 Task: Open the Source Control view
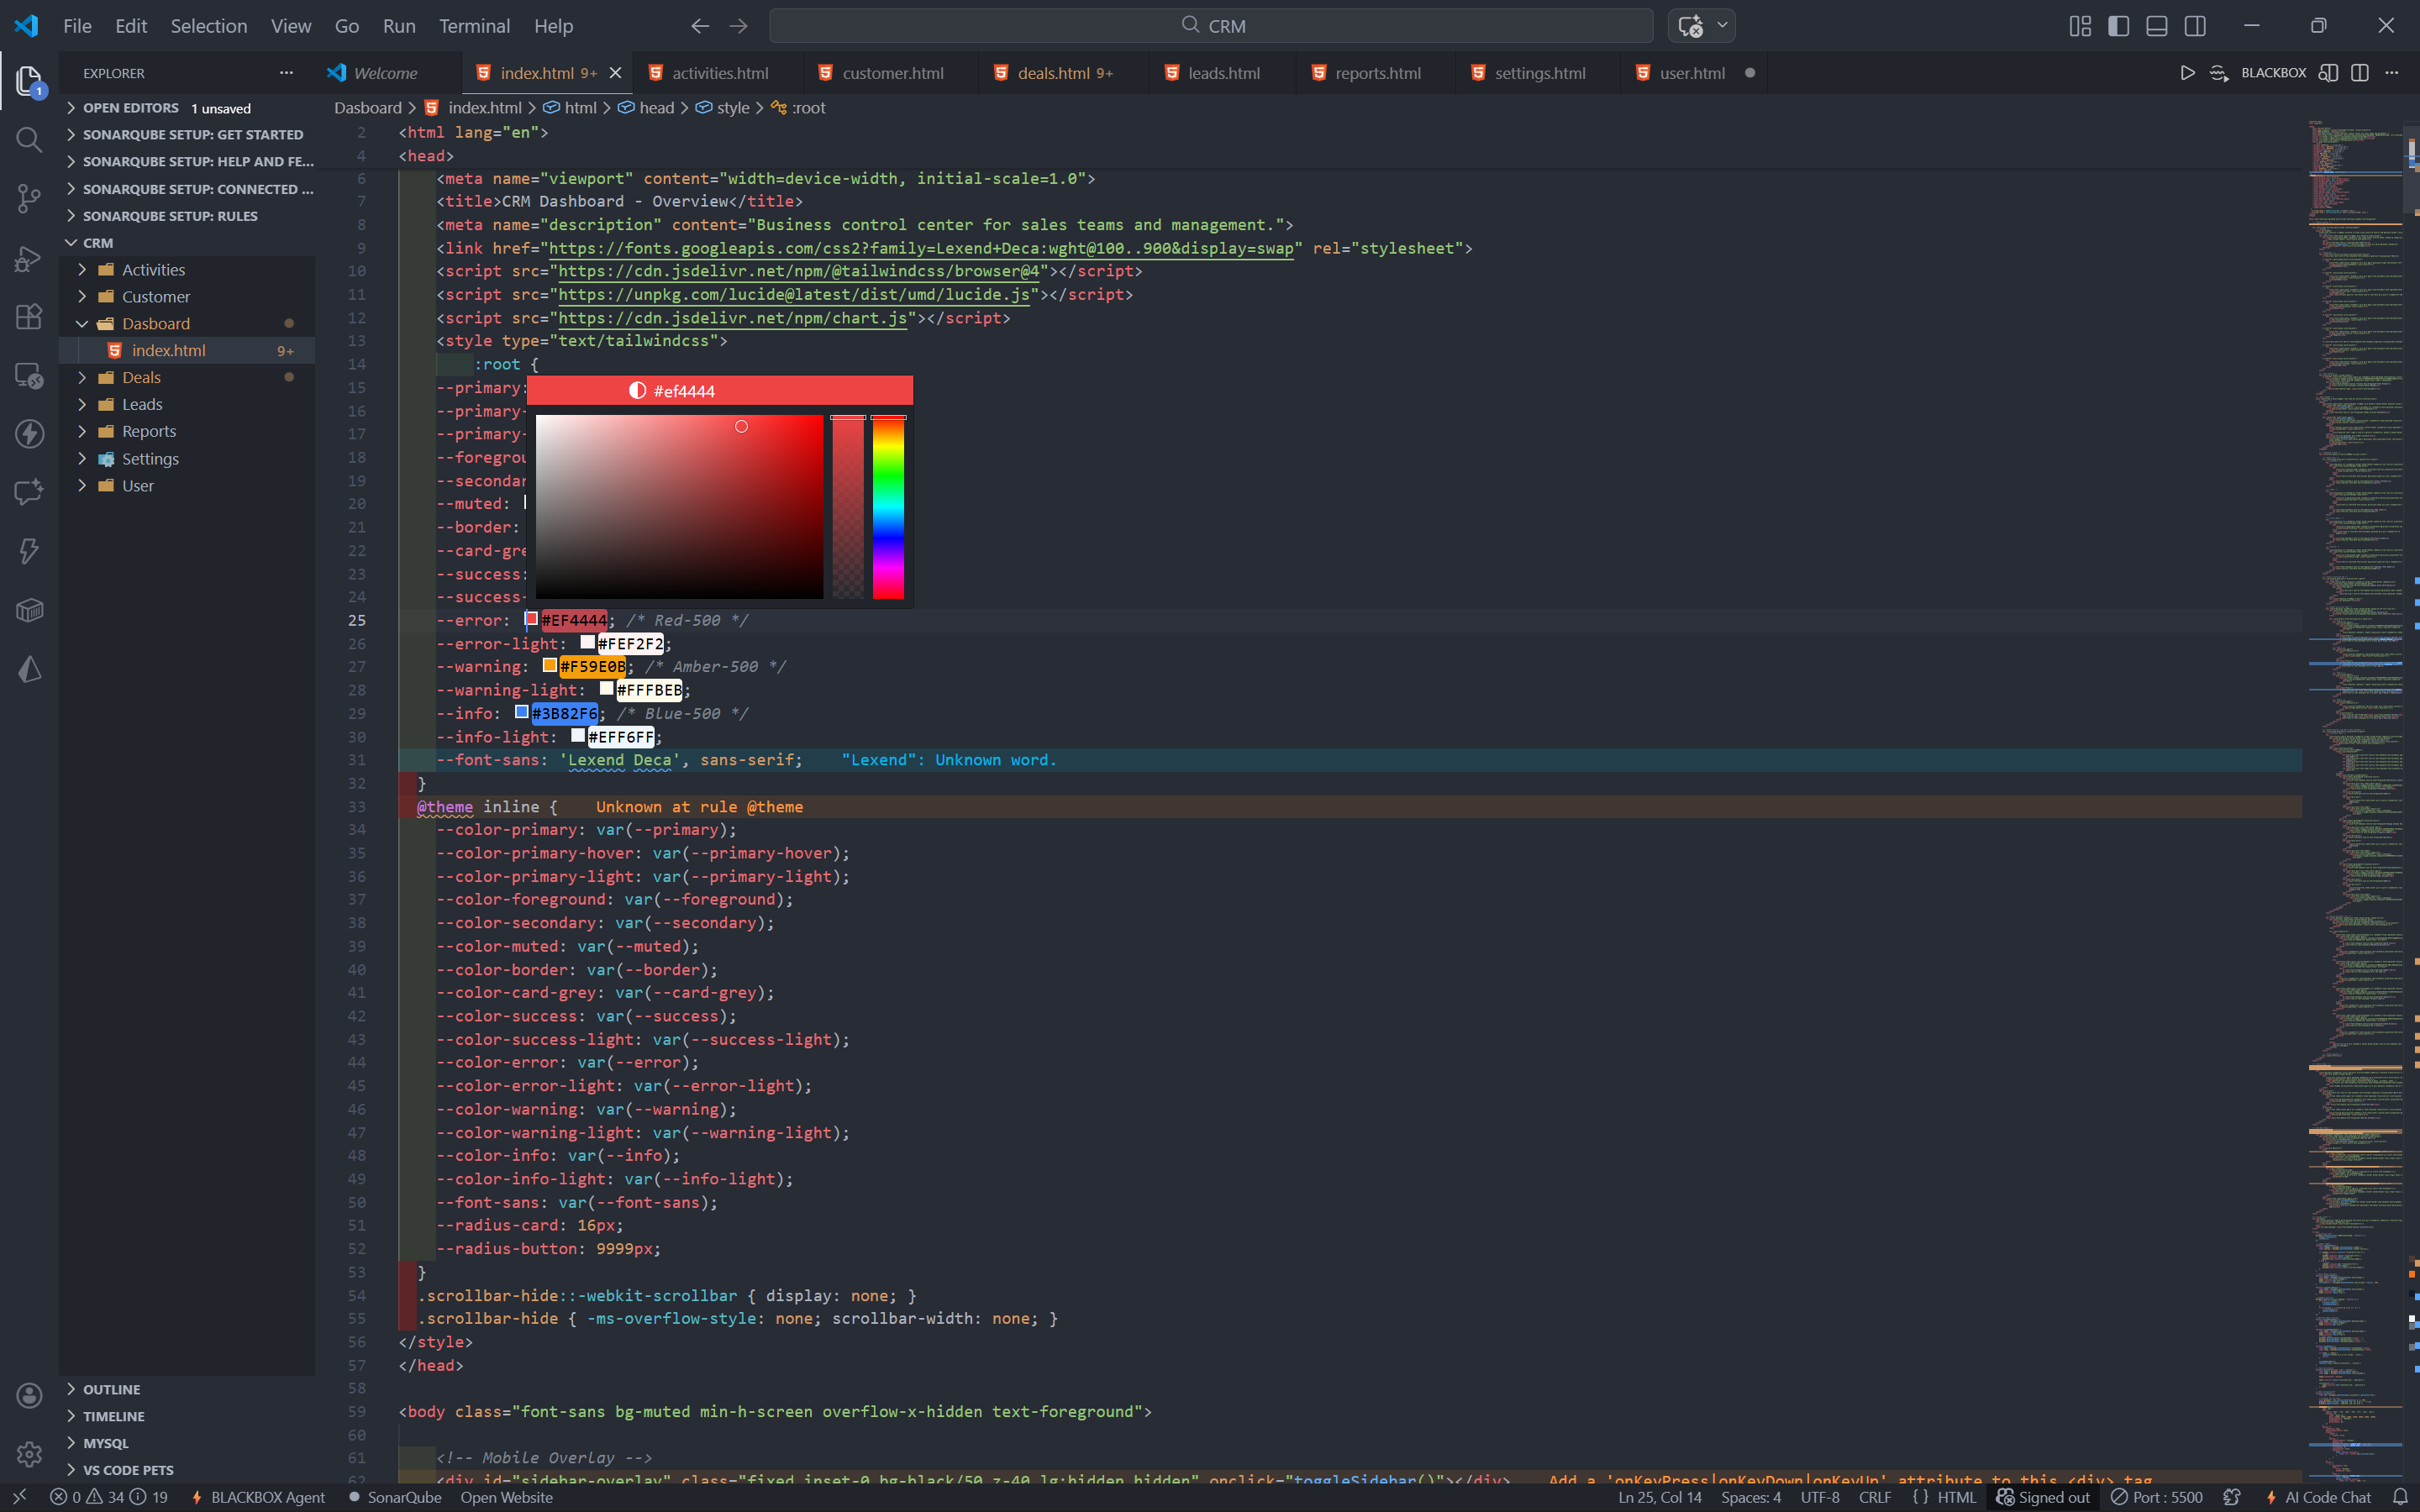[x=28, y=198]
